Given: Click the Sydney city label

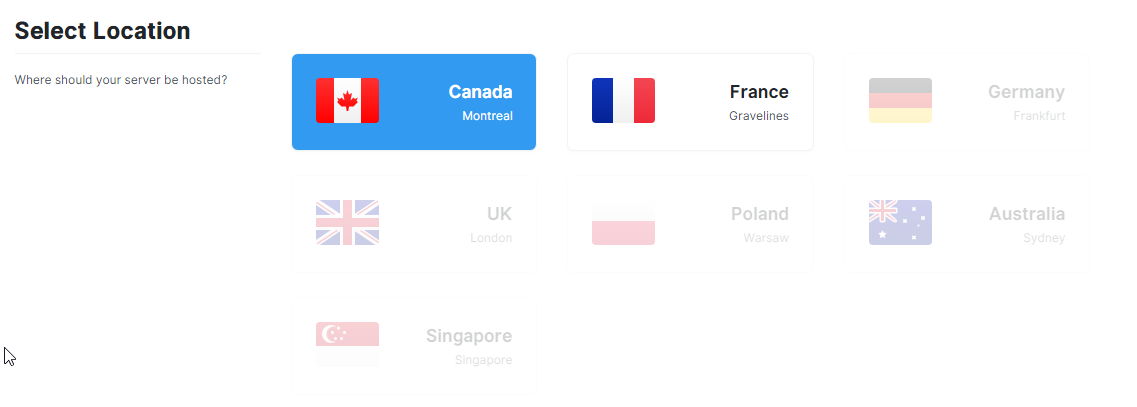Looking at the screenshot, I should tap(1044, 238).
